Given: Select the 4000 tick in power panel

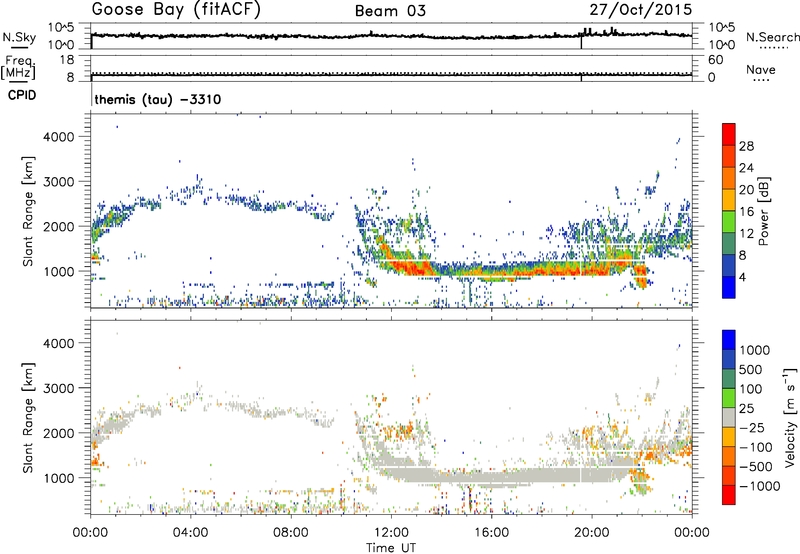Looking at the screenshot, I should pyautogui.click(x=59, y=137).
